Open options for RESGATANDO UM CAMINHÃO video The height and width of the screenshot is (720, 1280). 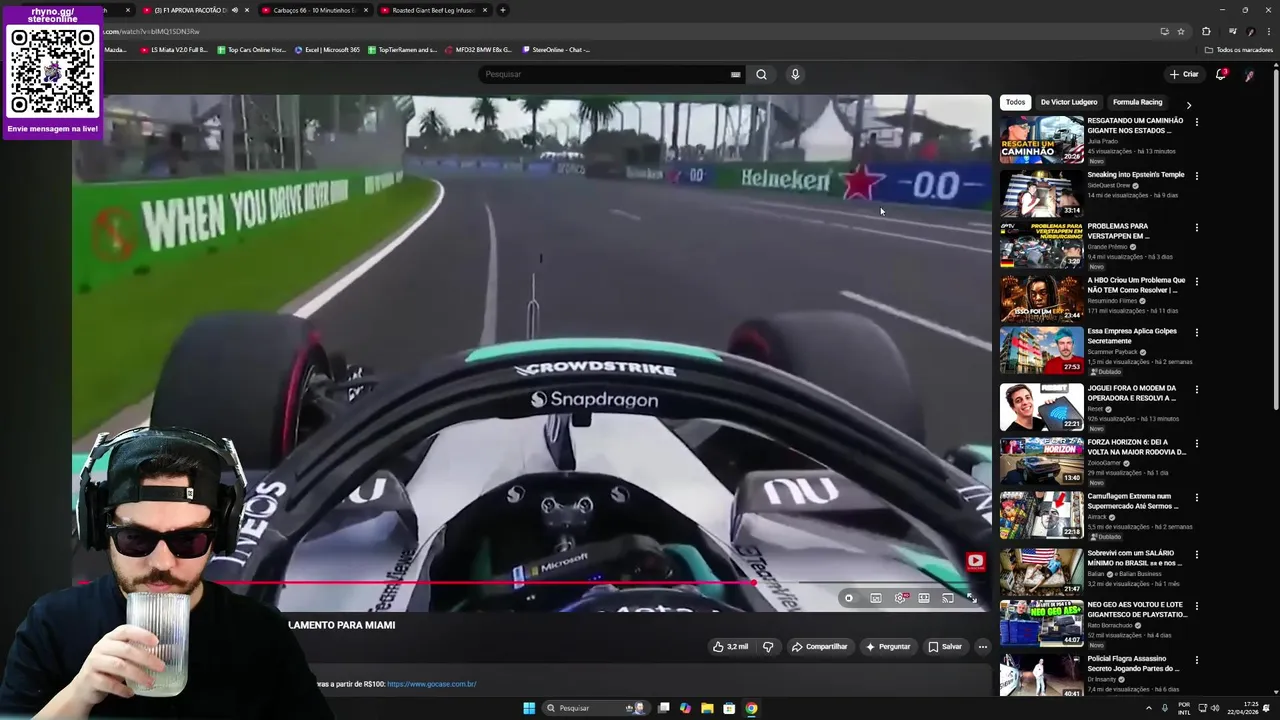(1196, 122)
